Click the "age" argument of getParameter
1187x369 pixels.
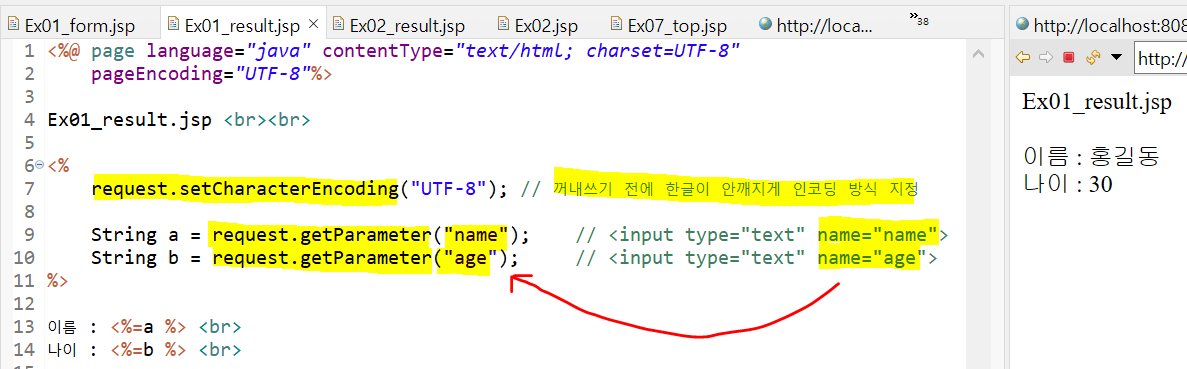[470, 258]
